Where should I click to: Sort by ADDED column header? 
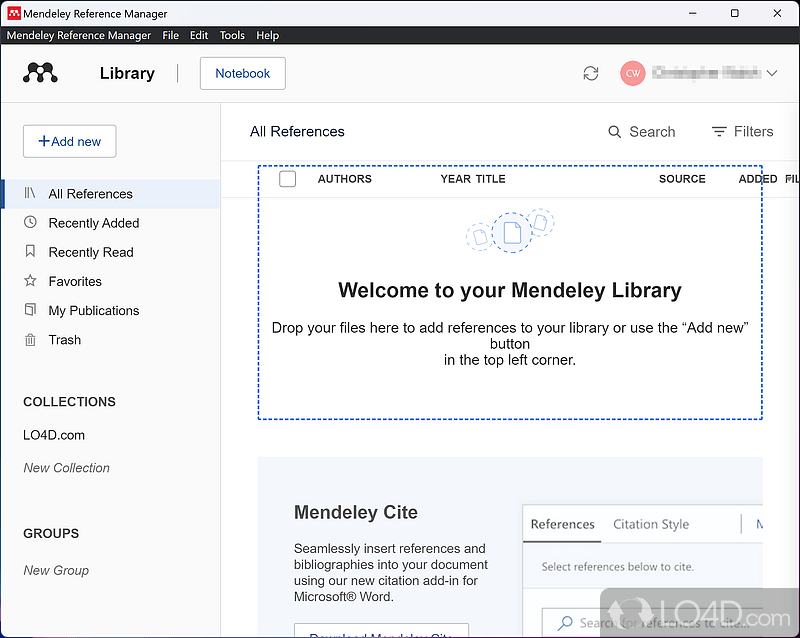click(x=757, y=179)
